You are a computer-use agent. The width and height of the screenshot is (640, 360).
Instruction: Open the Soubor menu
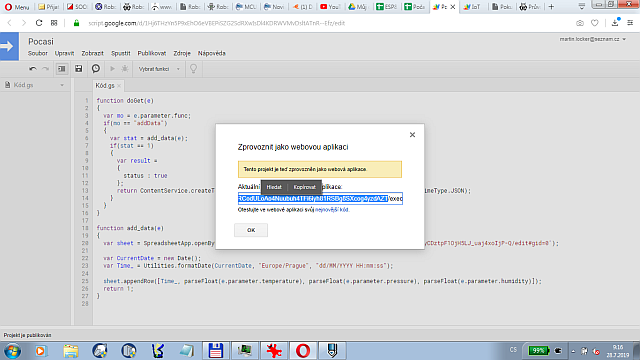point(38,53)
